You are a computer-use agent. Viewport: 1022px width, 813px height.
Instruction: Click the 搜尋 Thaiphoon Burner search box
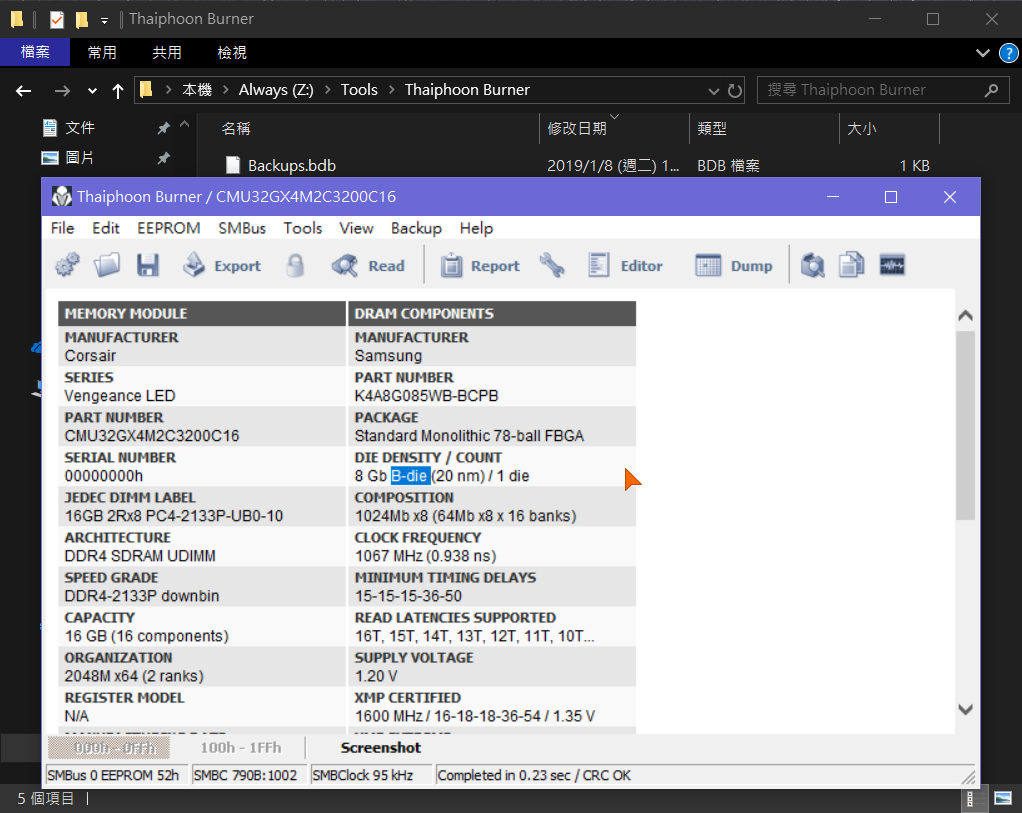pyautogui.click(x=883, y=90)
